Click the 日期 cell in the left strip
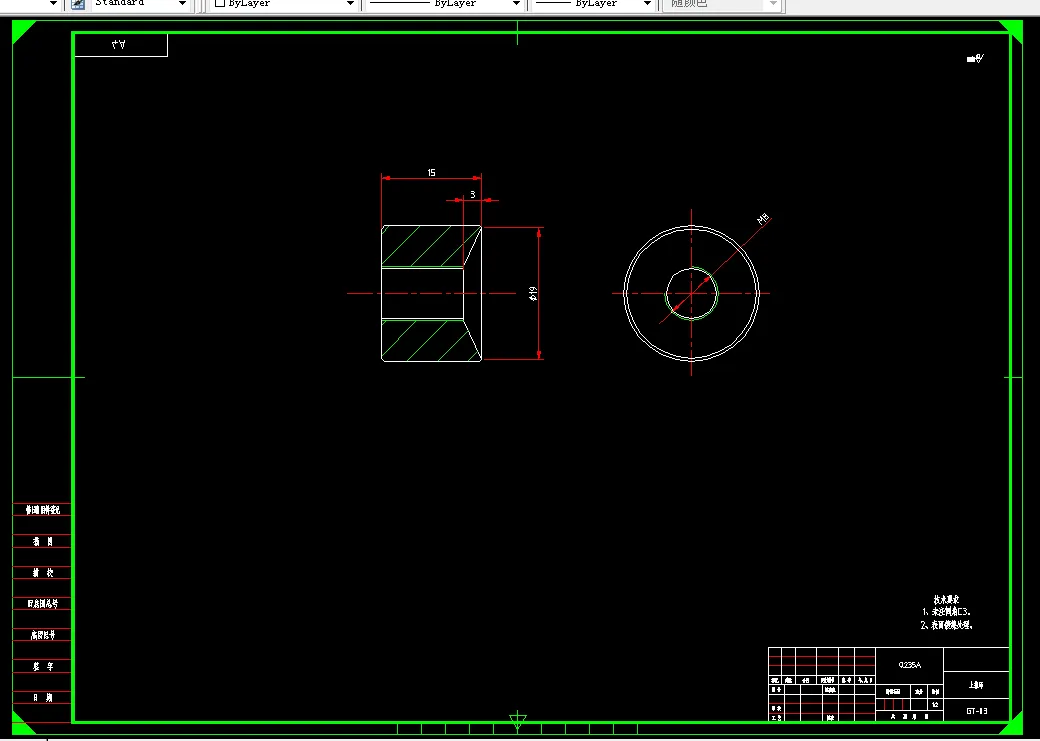 [42, 698]
